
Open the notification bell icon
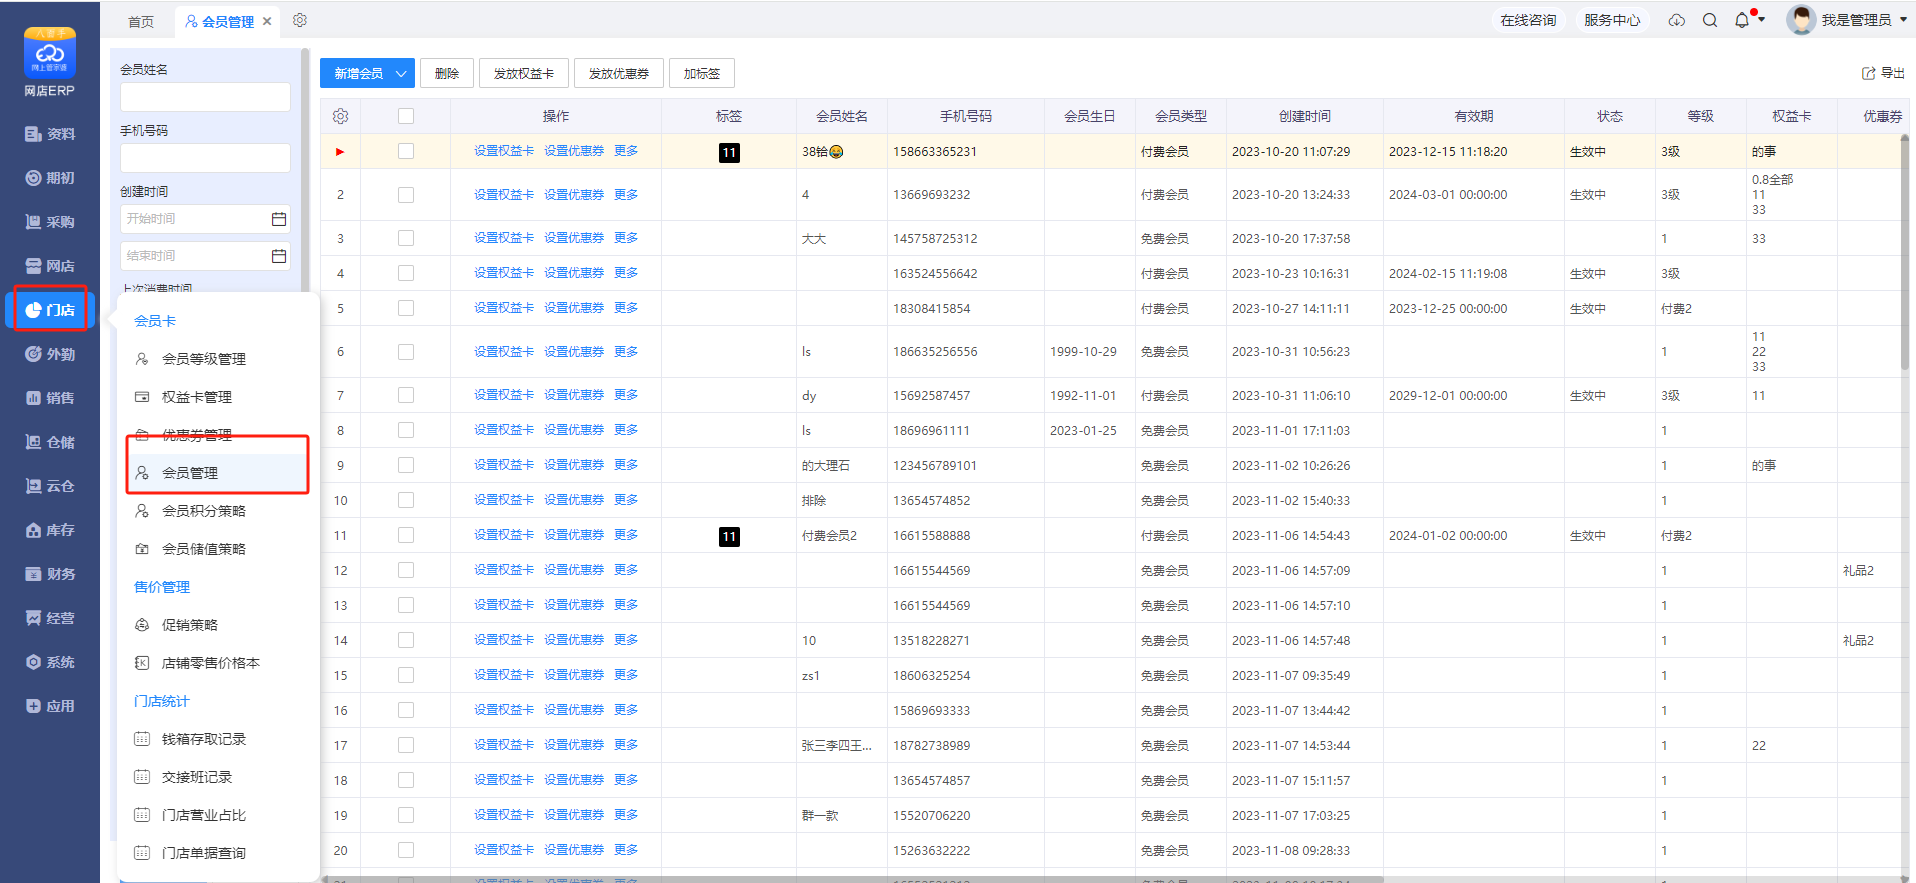(x=1742, y=20)
